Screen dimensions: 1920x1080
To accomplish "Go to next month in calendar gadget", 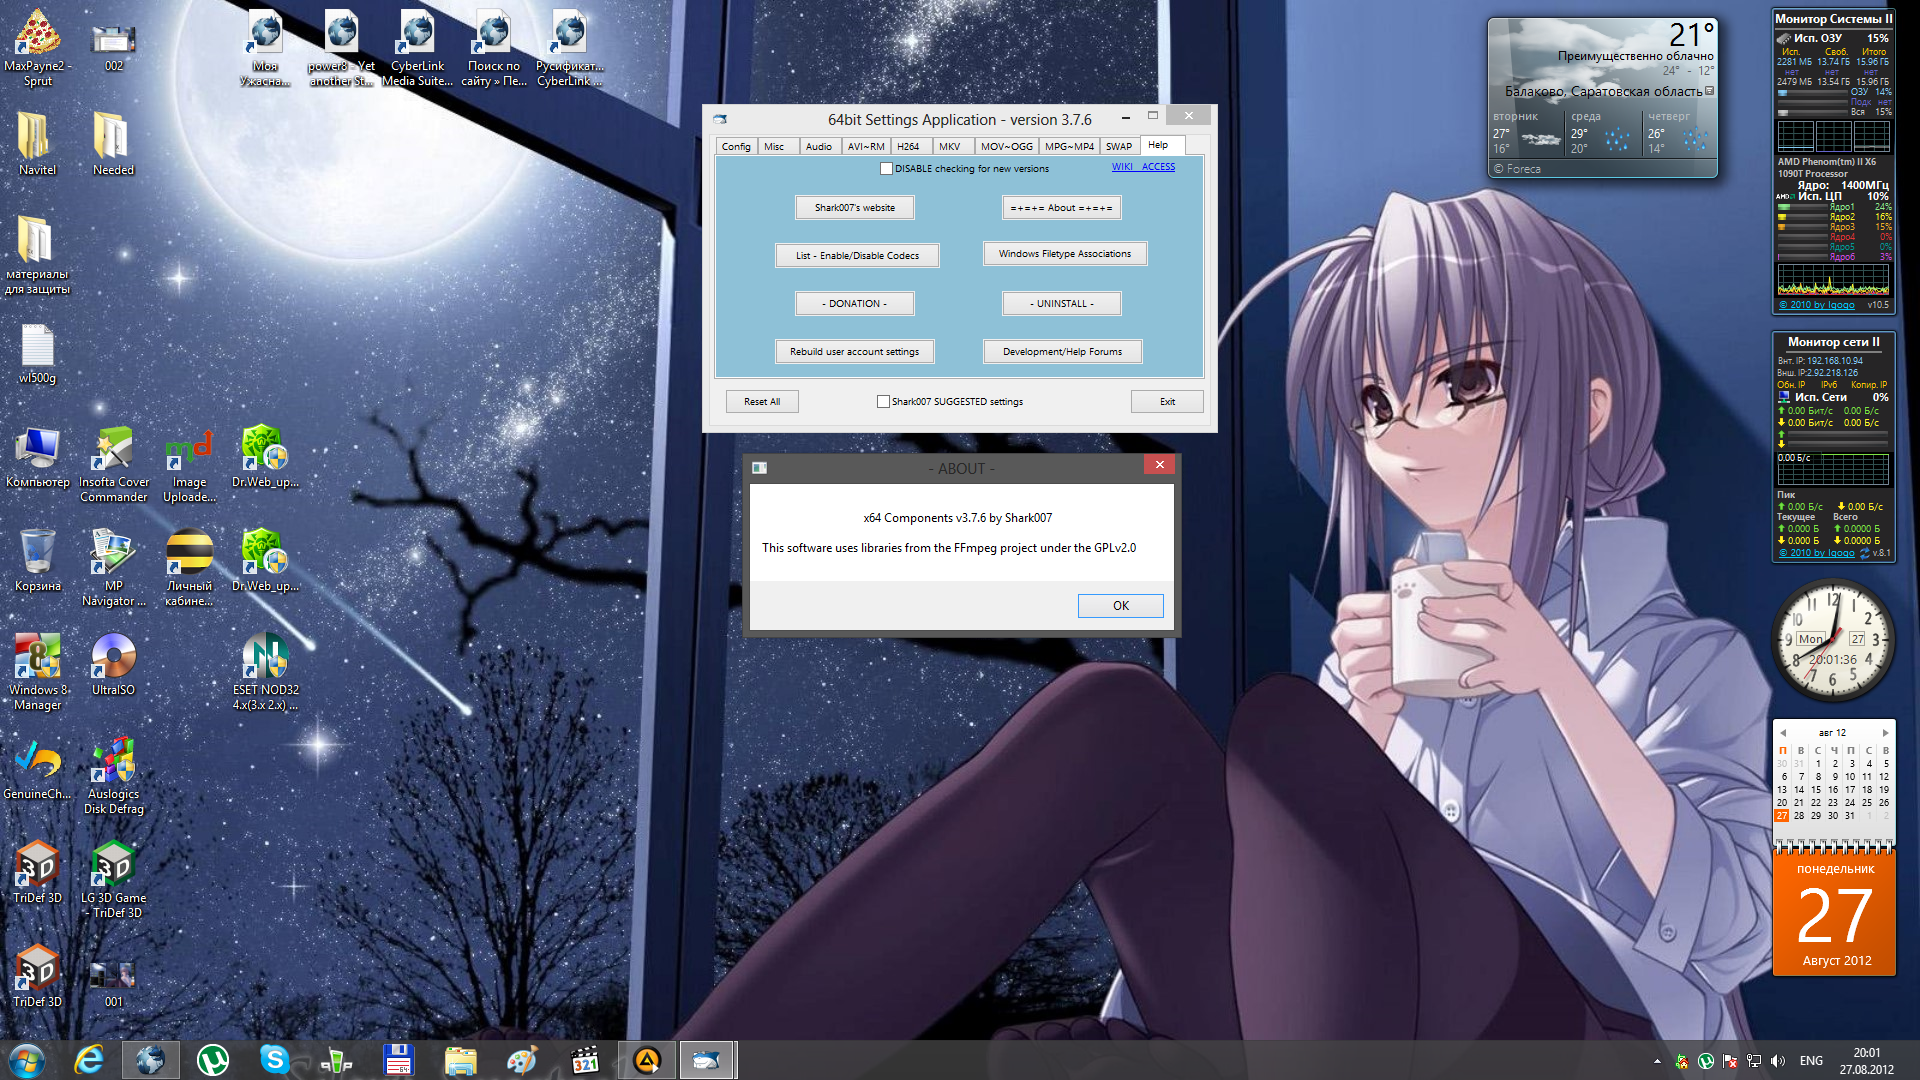I will (x=1885, y=733).
